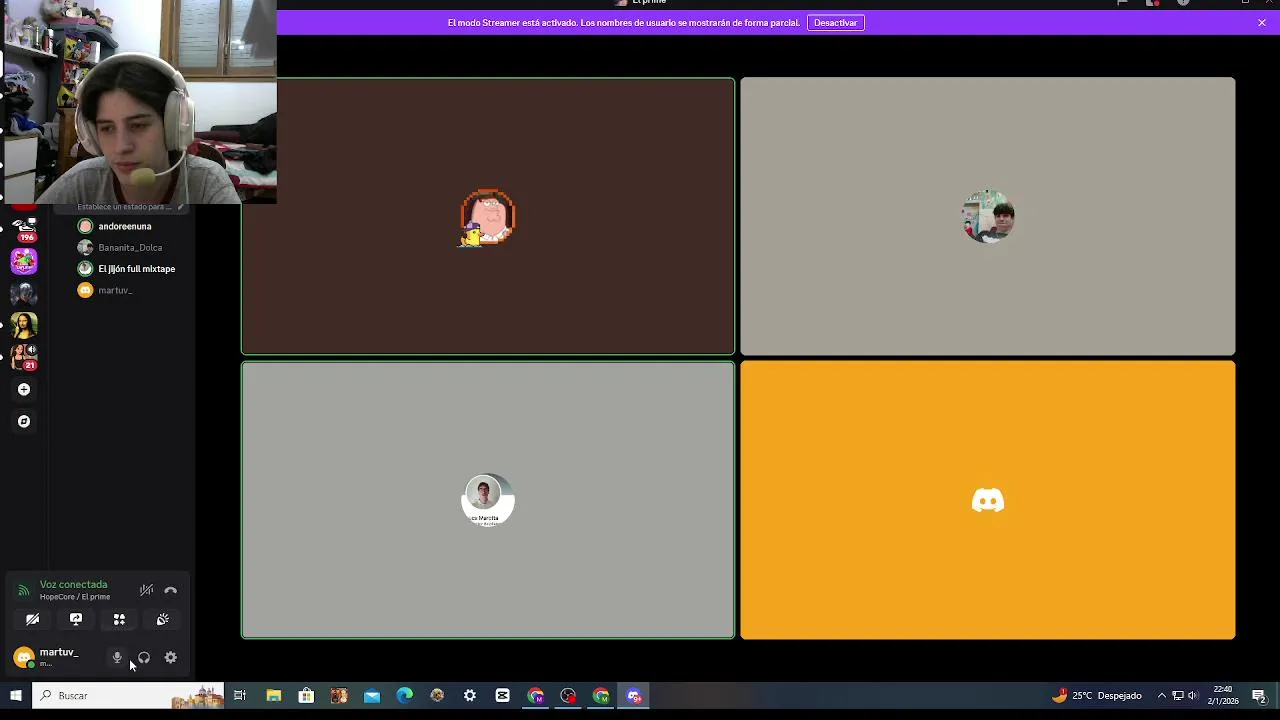1280x720 pixels.
Task: Open volume control in system tray
Action: (1192, 696)
